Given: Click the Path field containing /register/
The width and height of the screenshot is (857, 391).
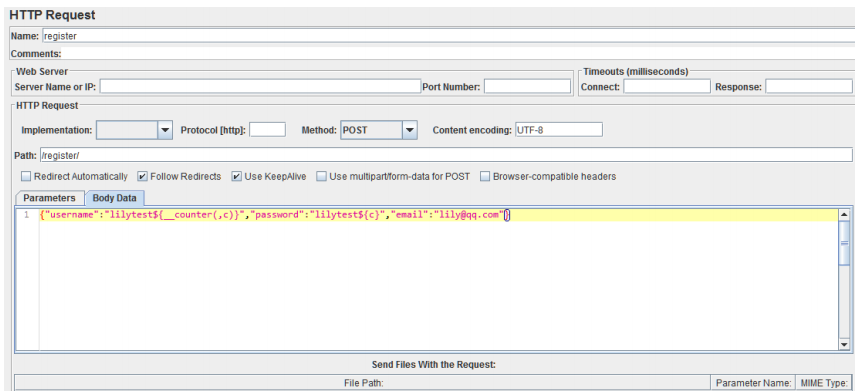Looking at the screenshot, I should 446,155.
